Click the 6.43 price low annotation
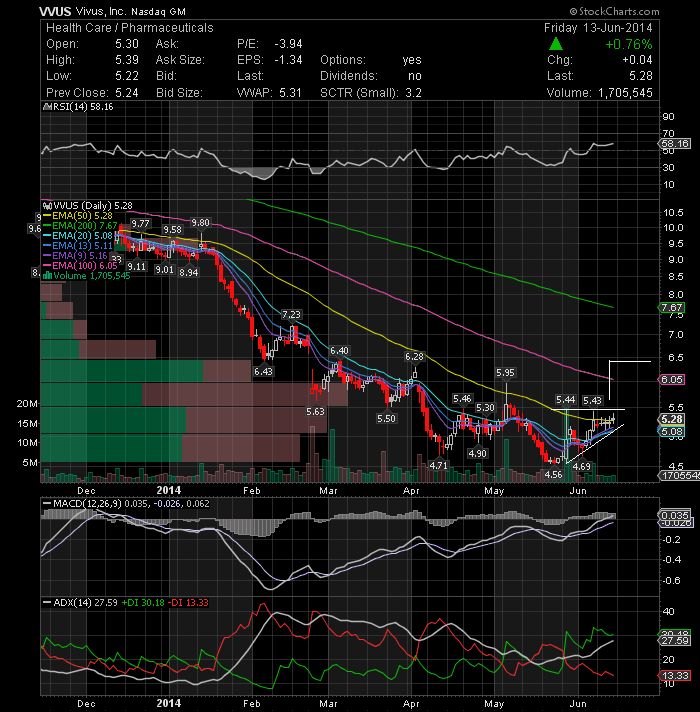The height and width of the screenshot is (712, 700). (x=263, y=371)
